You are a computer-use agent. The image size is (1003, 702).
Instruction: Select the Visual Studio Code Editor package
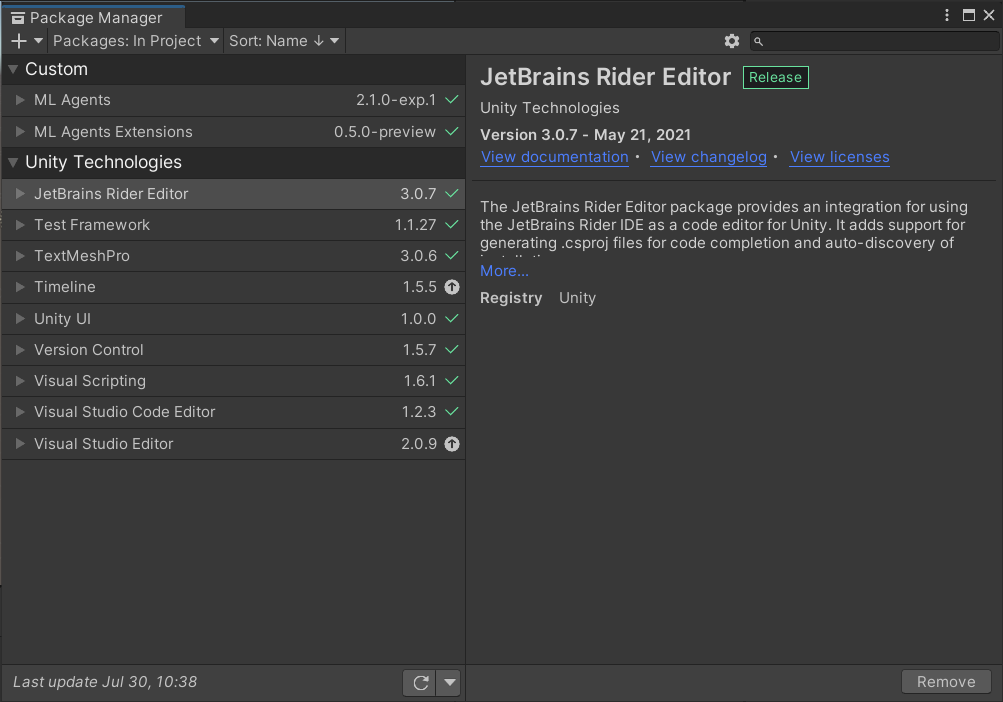click(233, 412)
